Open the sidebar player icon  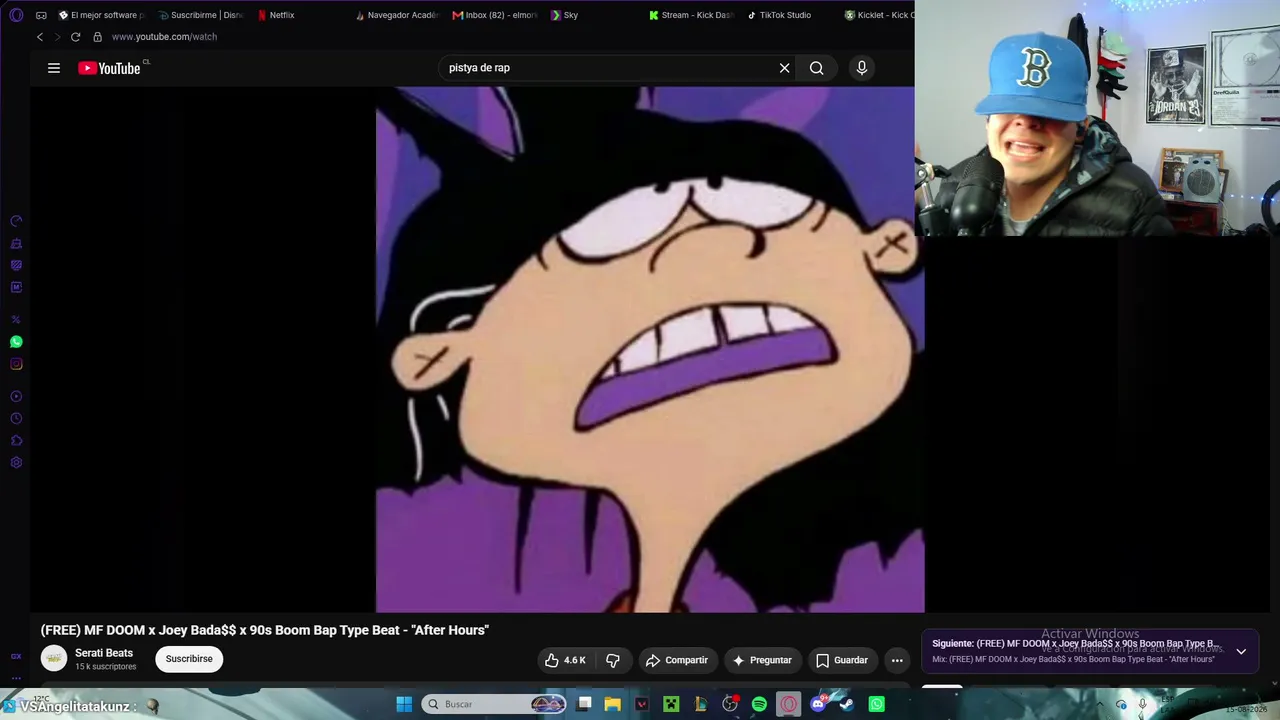16,397
